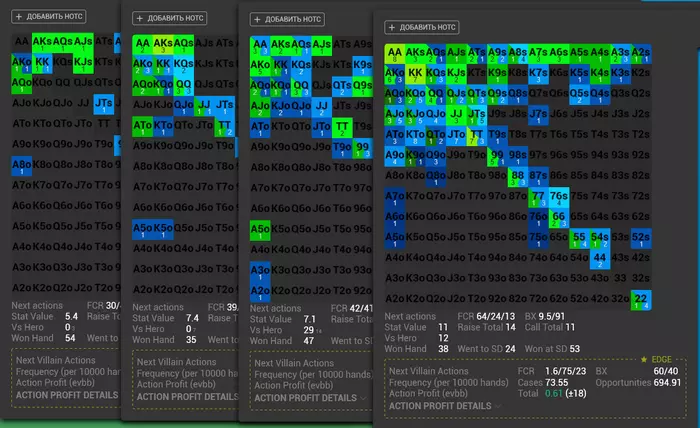Click the plus icon in the second panel's header
The image size is (700, 428).
coord(138,18)
